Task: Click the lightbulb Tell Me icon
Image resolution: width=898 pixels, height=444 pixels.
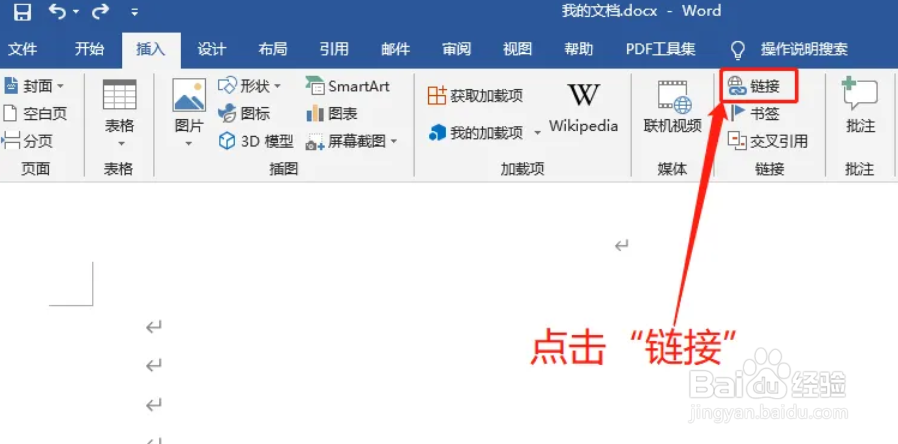Action: click(x=738, y=50)
